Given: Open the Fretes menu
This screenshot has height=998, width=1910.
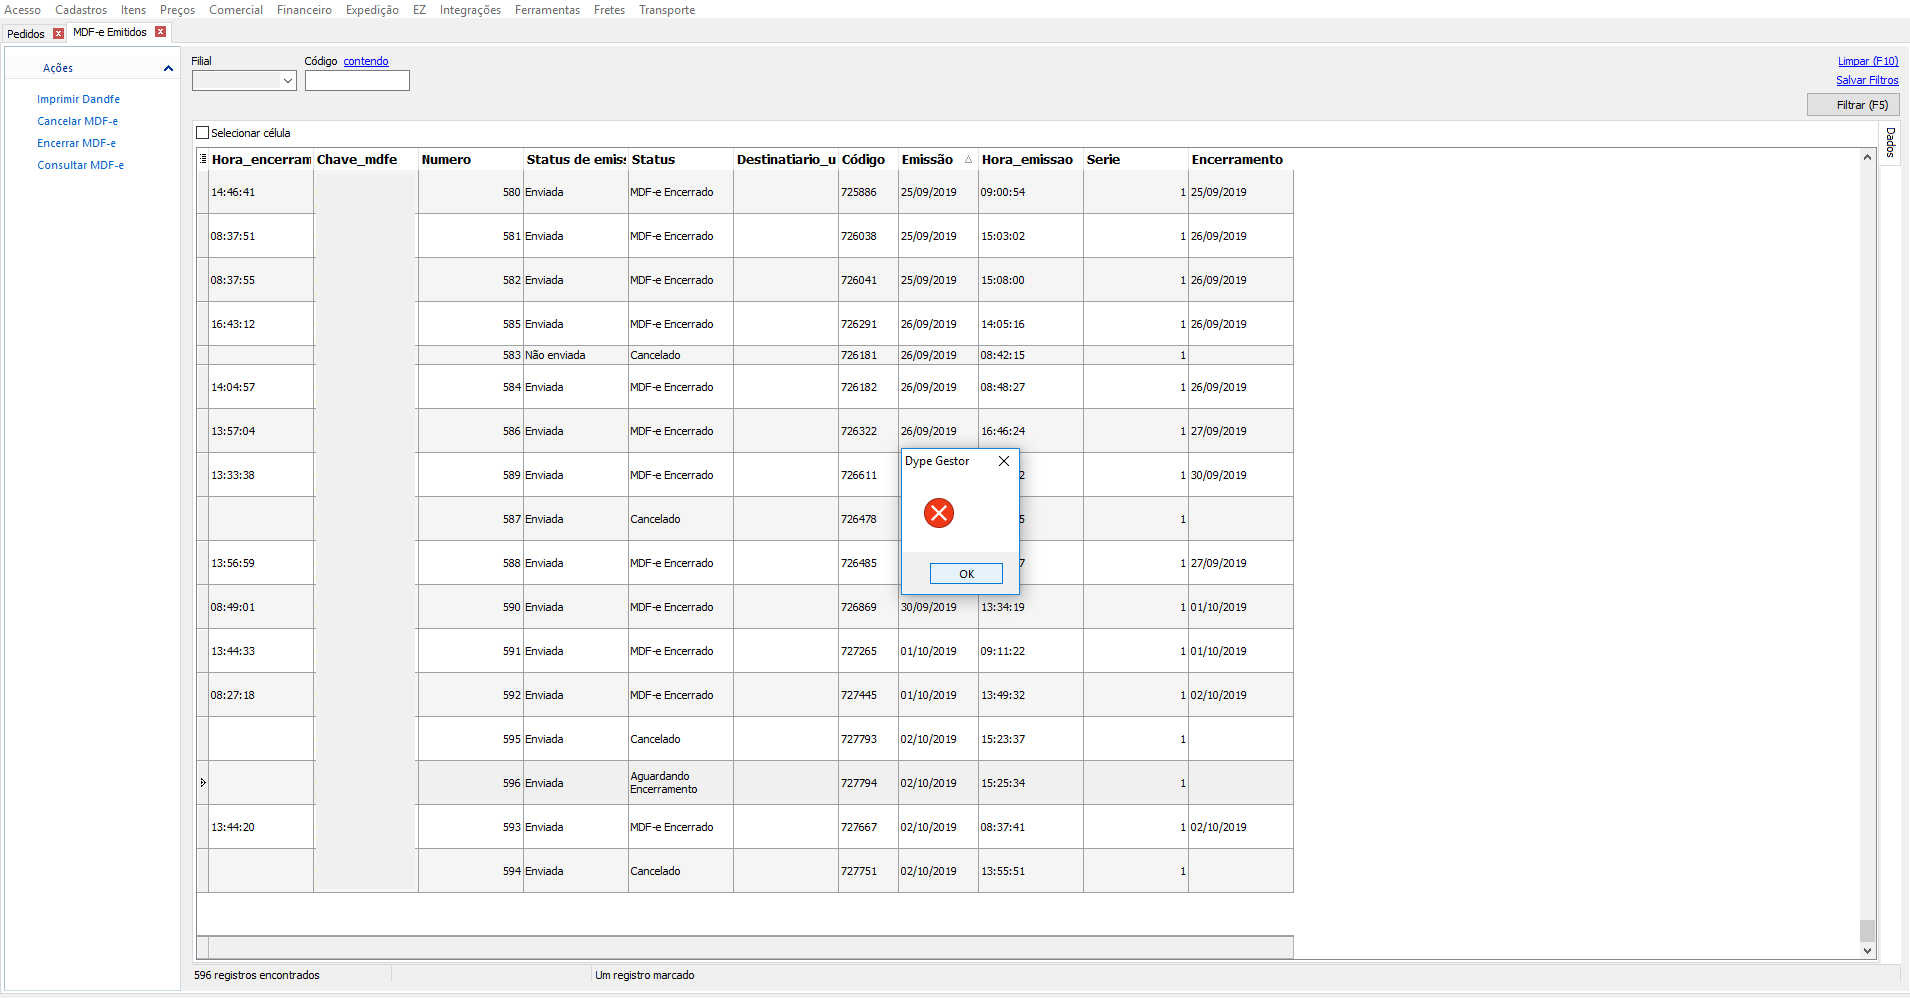Looking at the screenshot, I should click(x=609, y=10).
